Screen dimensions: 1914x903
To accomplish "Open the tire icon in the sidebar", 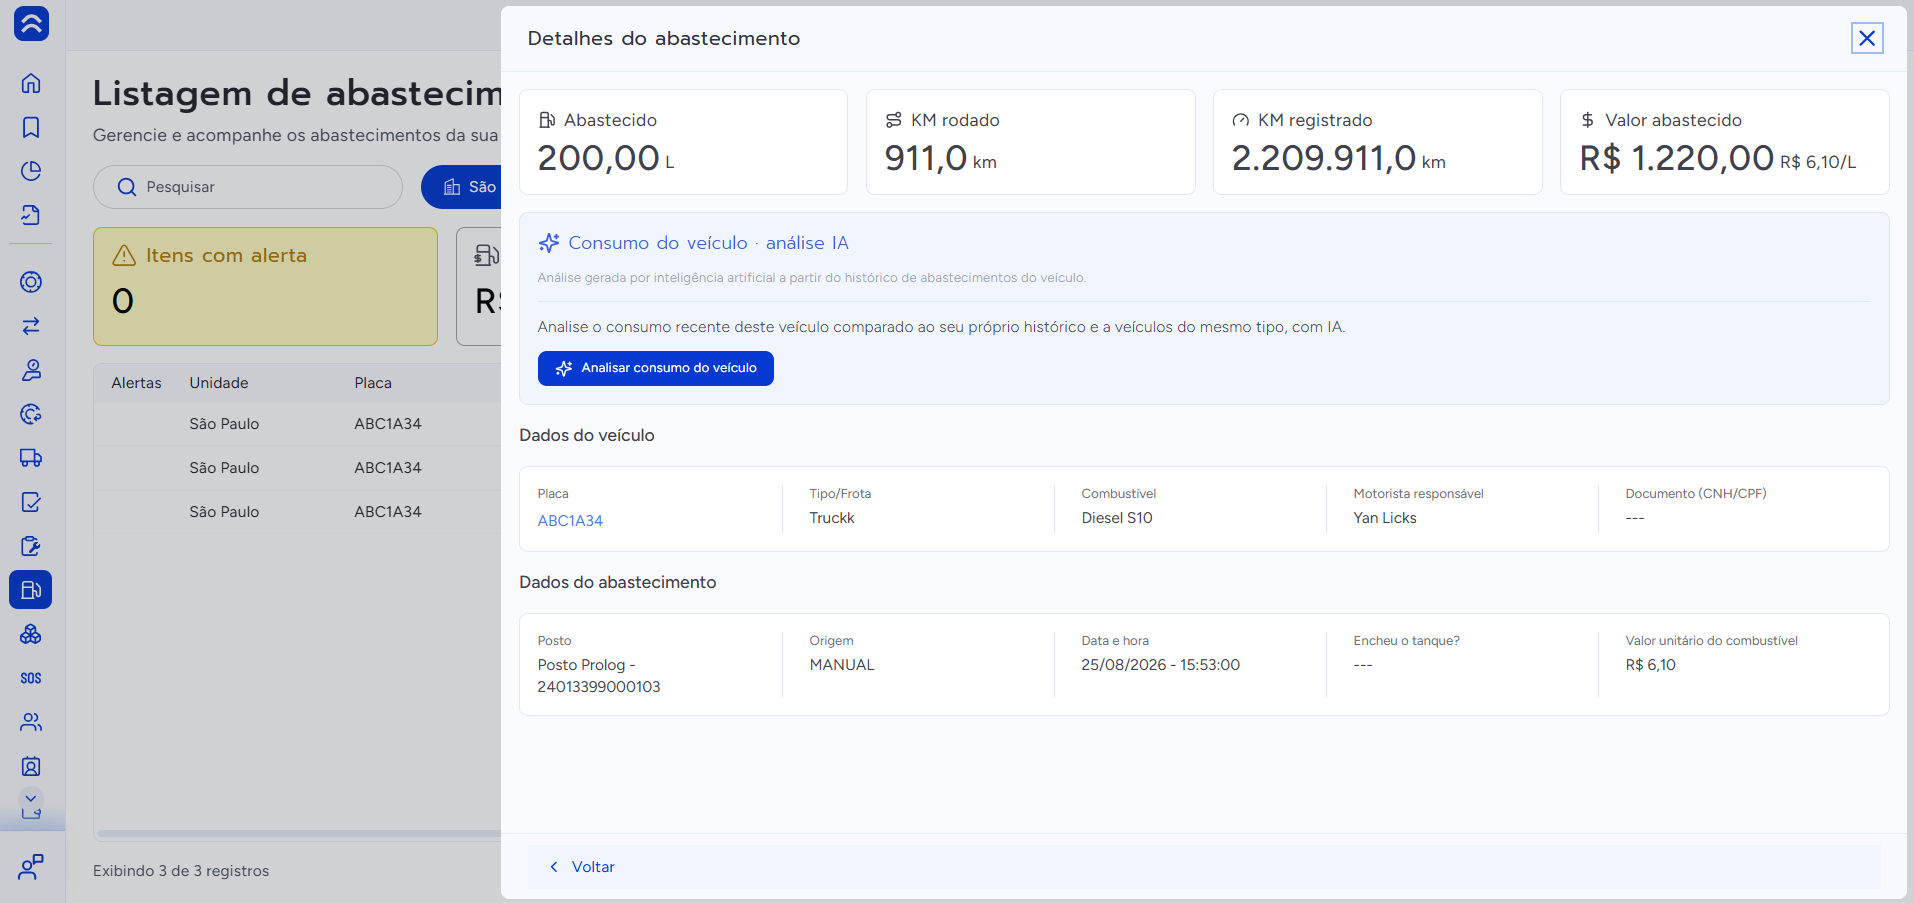I will [x=31, y=282].
